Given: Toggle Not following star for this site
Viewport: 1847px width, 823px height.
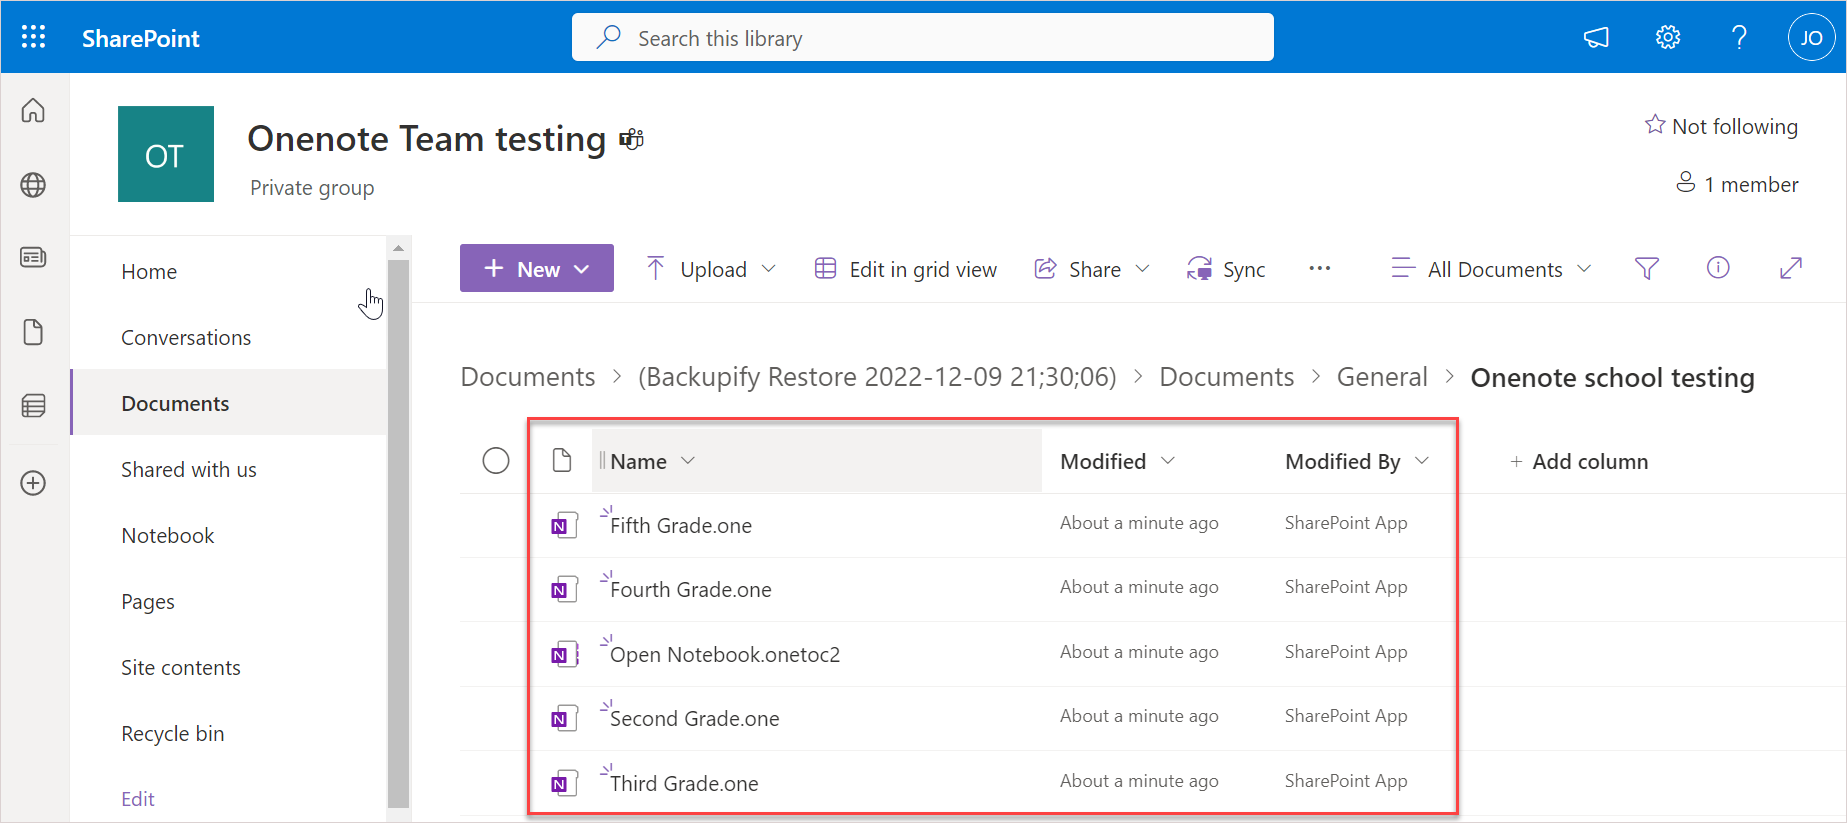Looking at the screenshot, I should pos(1721,126).
